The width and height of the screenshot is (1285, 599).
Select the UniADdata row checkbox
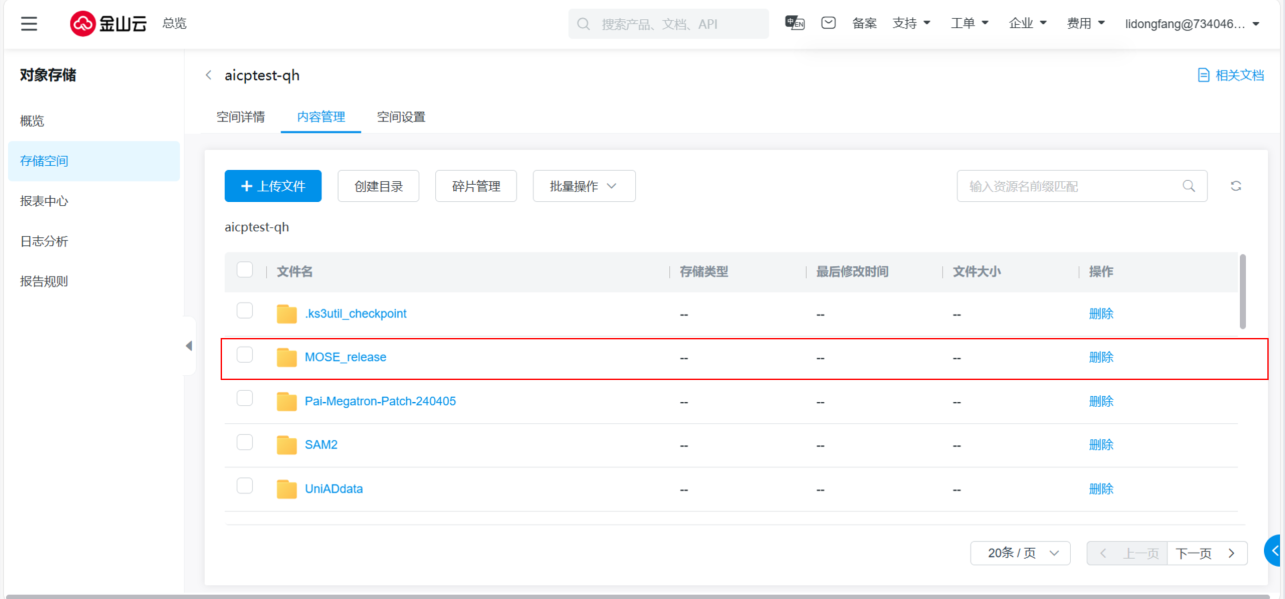coord(245,486)
